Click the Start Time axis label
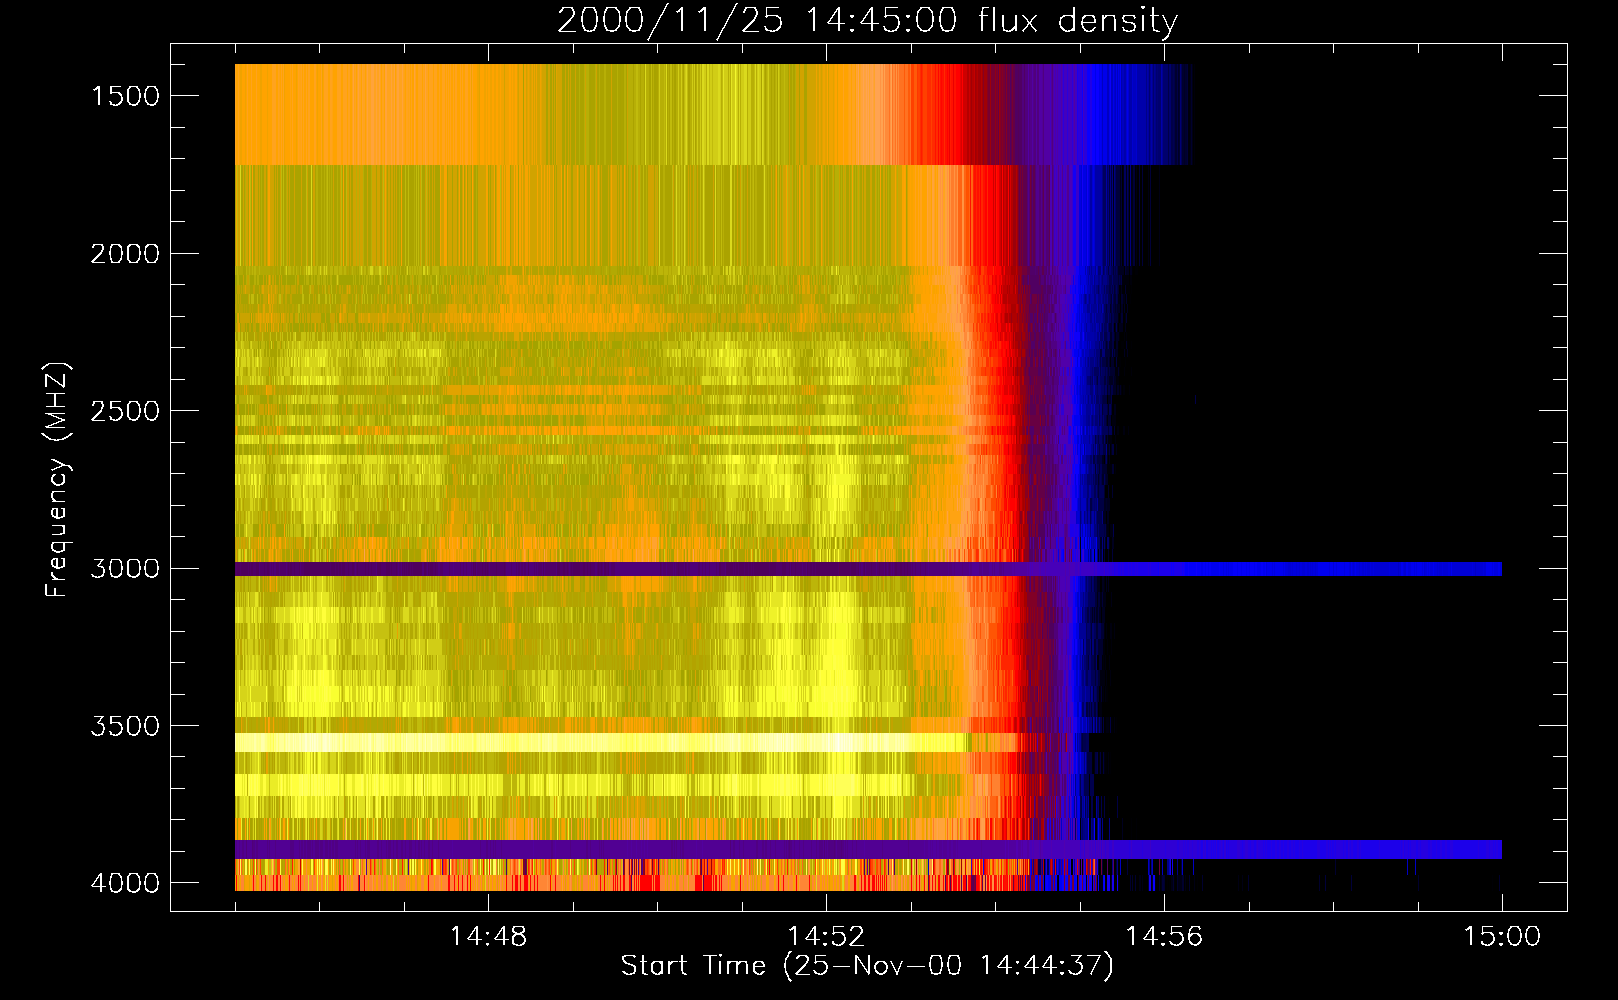The image size is (1618, 1000). [867, 966]
